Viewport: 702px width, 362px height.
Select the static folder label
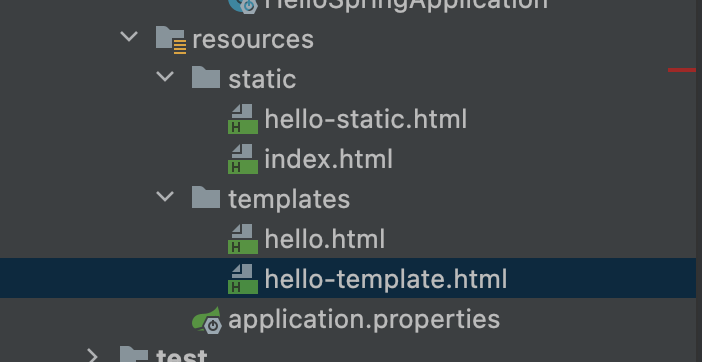click(262, 79)
